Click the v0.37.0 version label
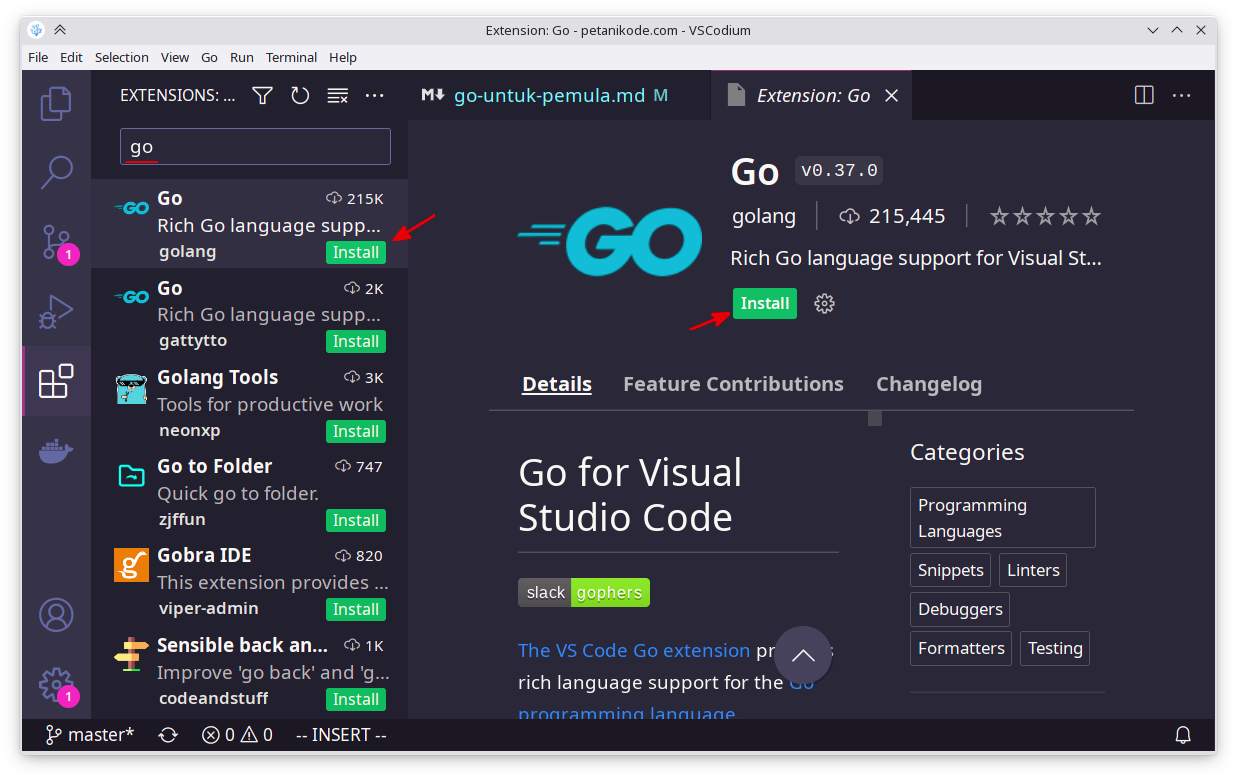Viewport: 1237px width, 779px height. coord(839,171)
